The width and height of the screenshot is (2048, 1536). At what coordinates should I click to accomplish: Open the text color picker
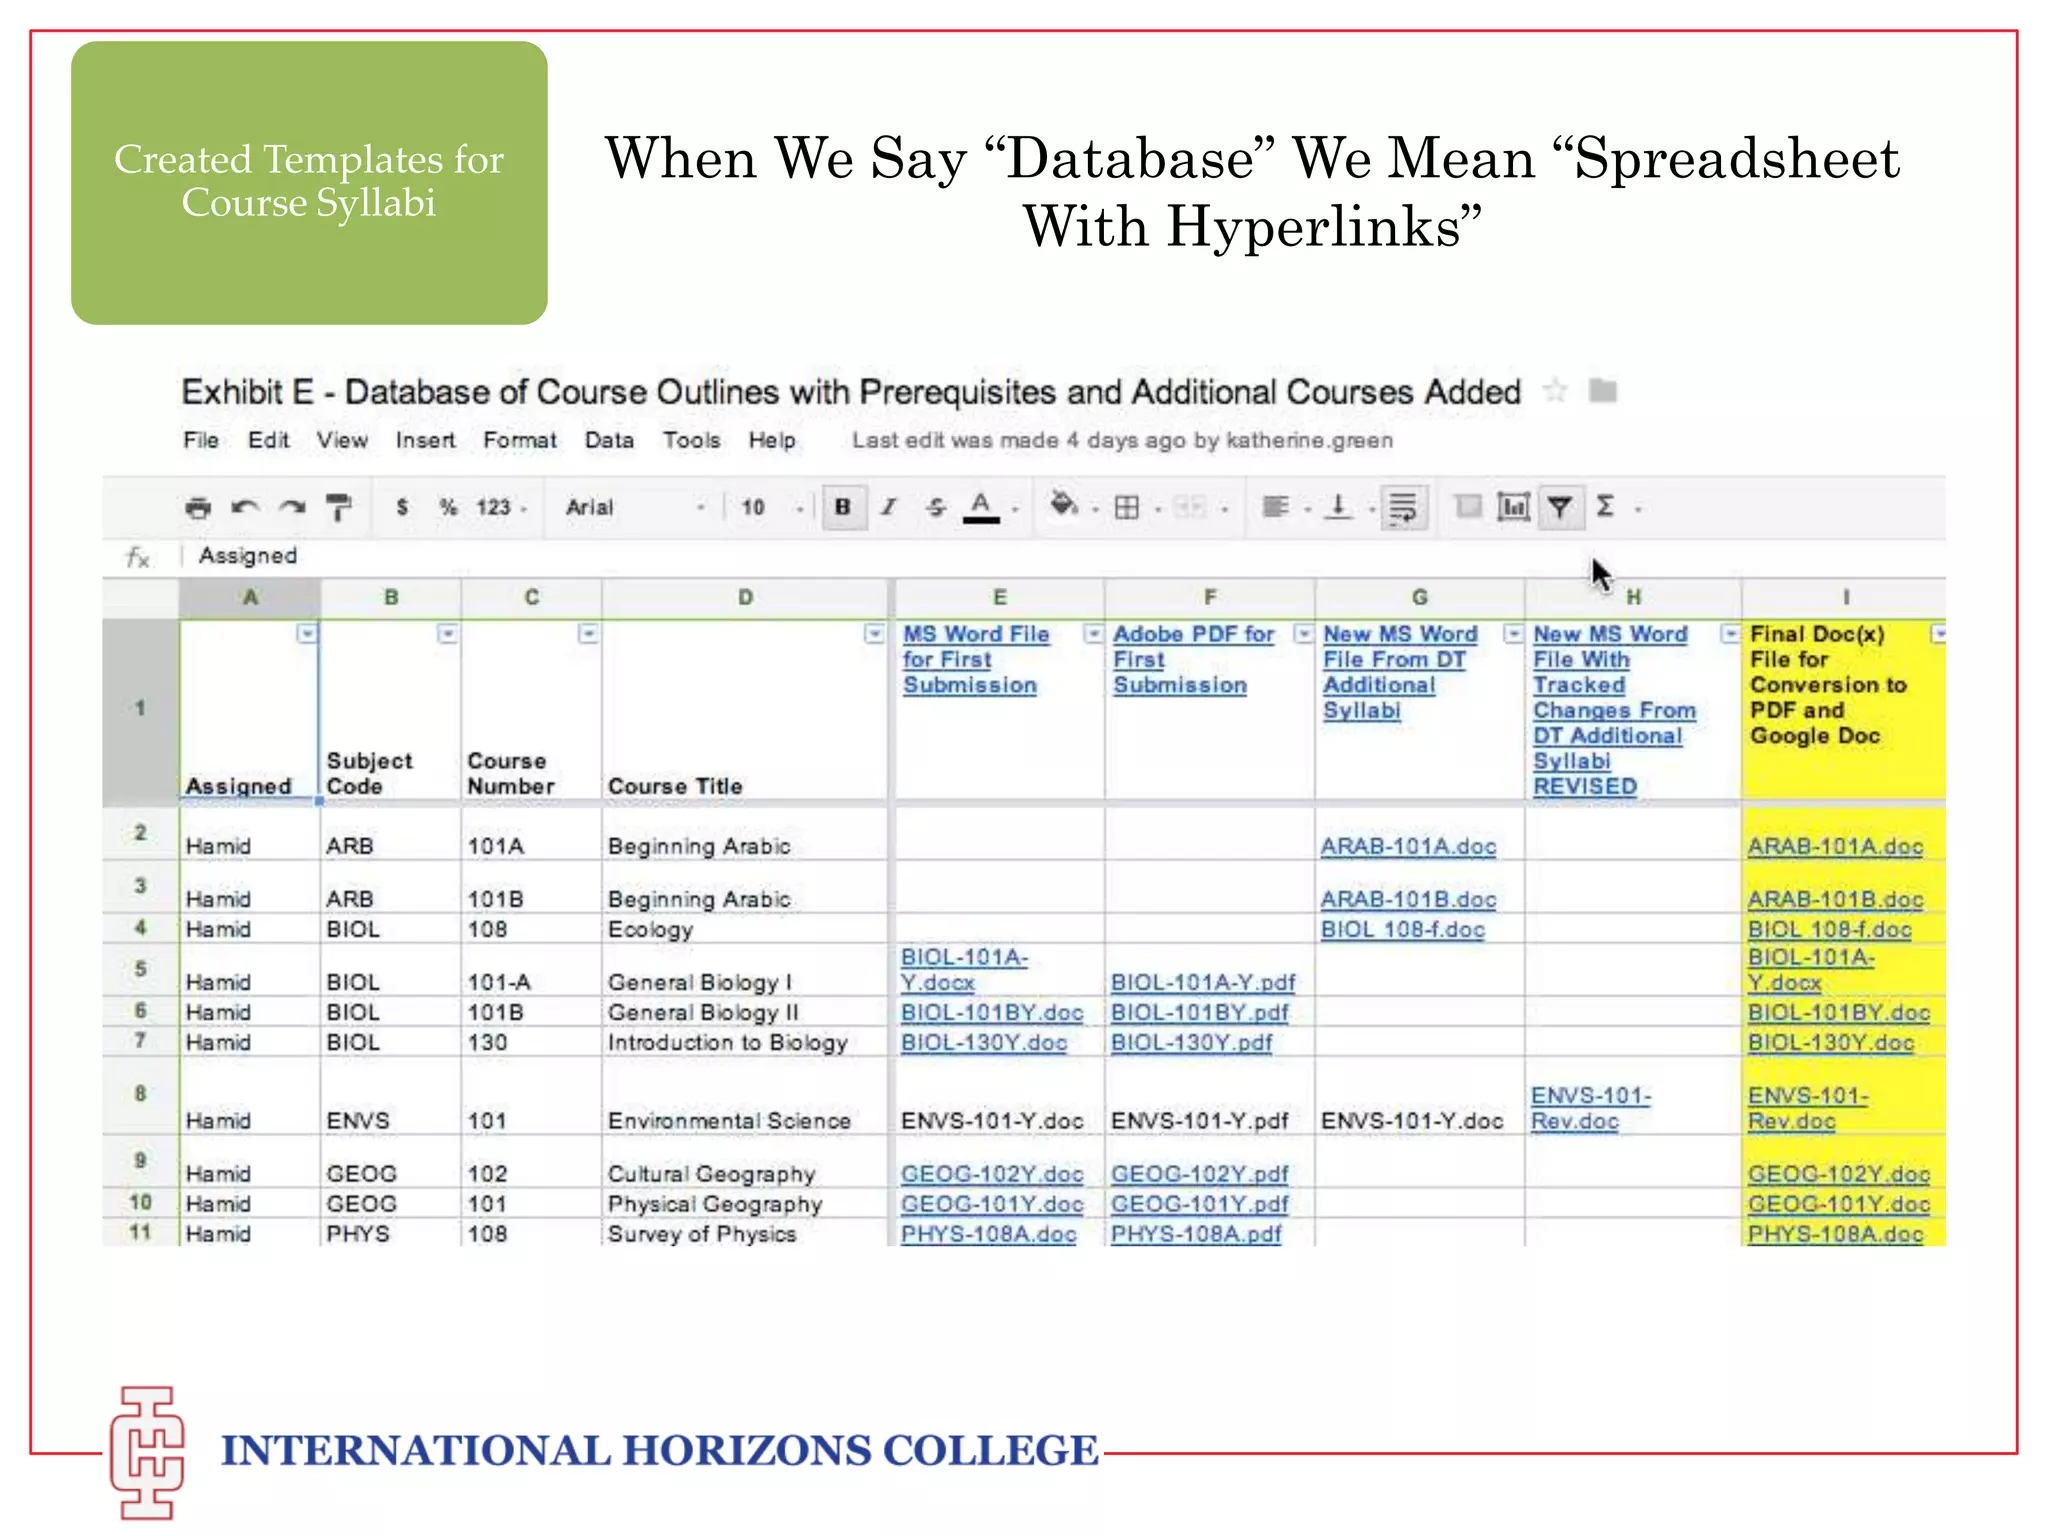tap(982, 507)
